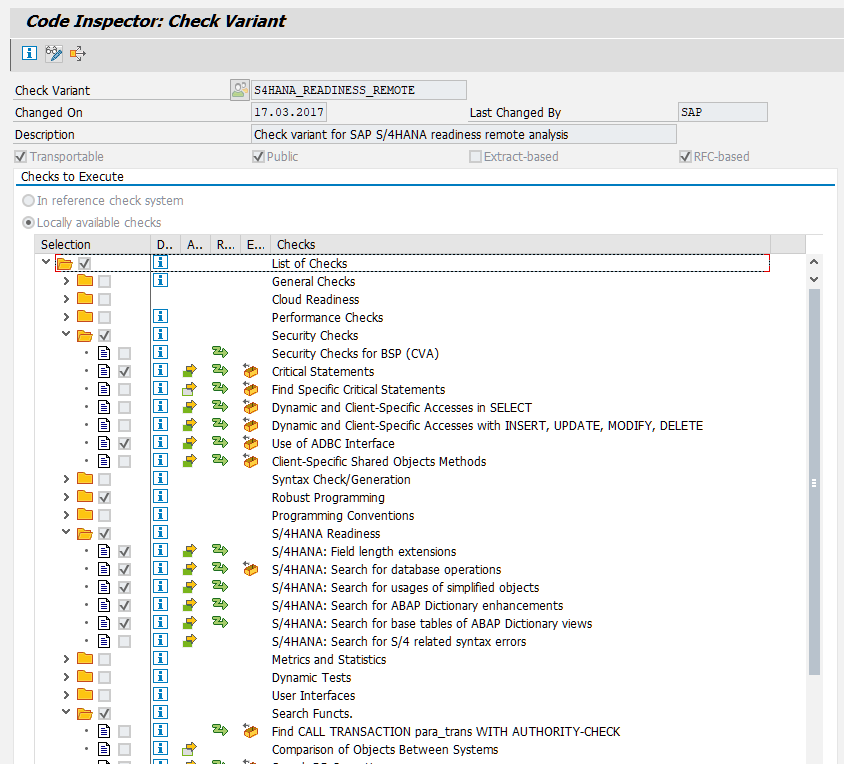The width and height of the screenshot is (844, 764).
Task: Toggle the Extract-based checkbox
Action: click(x=475, y=157)
